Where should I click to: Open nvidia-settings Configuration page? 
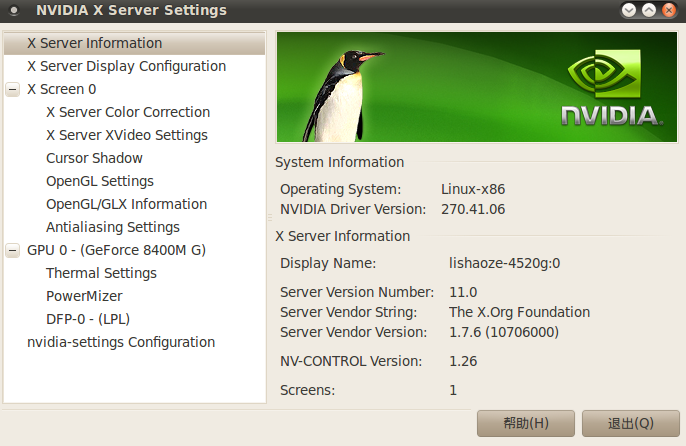click(x=121, y=342)
